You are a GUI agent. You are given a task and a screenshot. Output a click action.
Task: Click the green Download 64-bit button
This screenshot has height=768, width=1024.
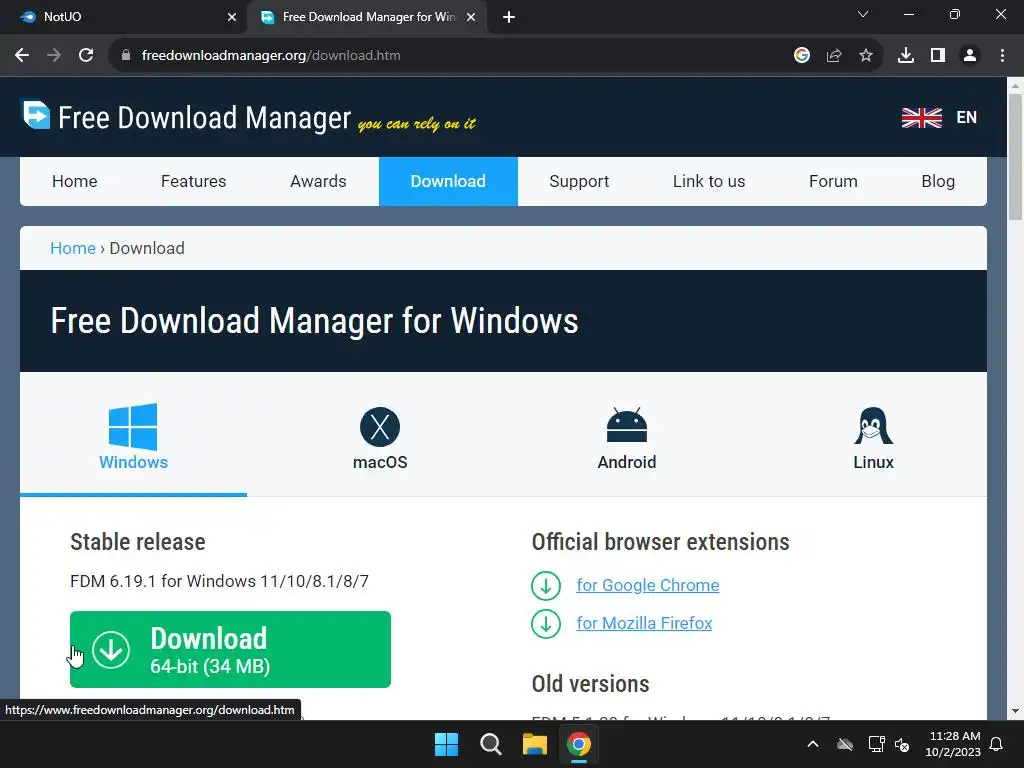click(x=231, y=649)
